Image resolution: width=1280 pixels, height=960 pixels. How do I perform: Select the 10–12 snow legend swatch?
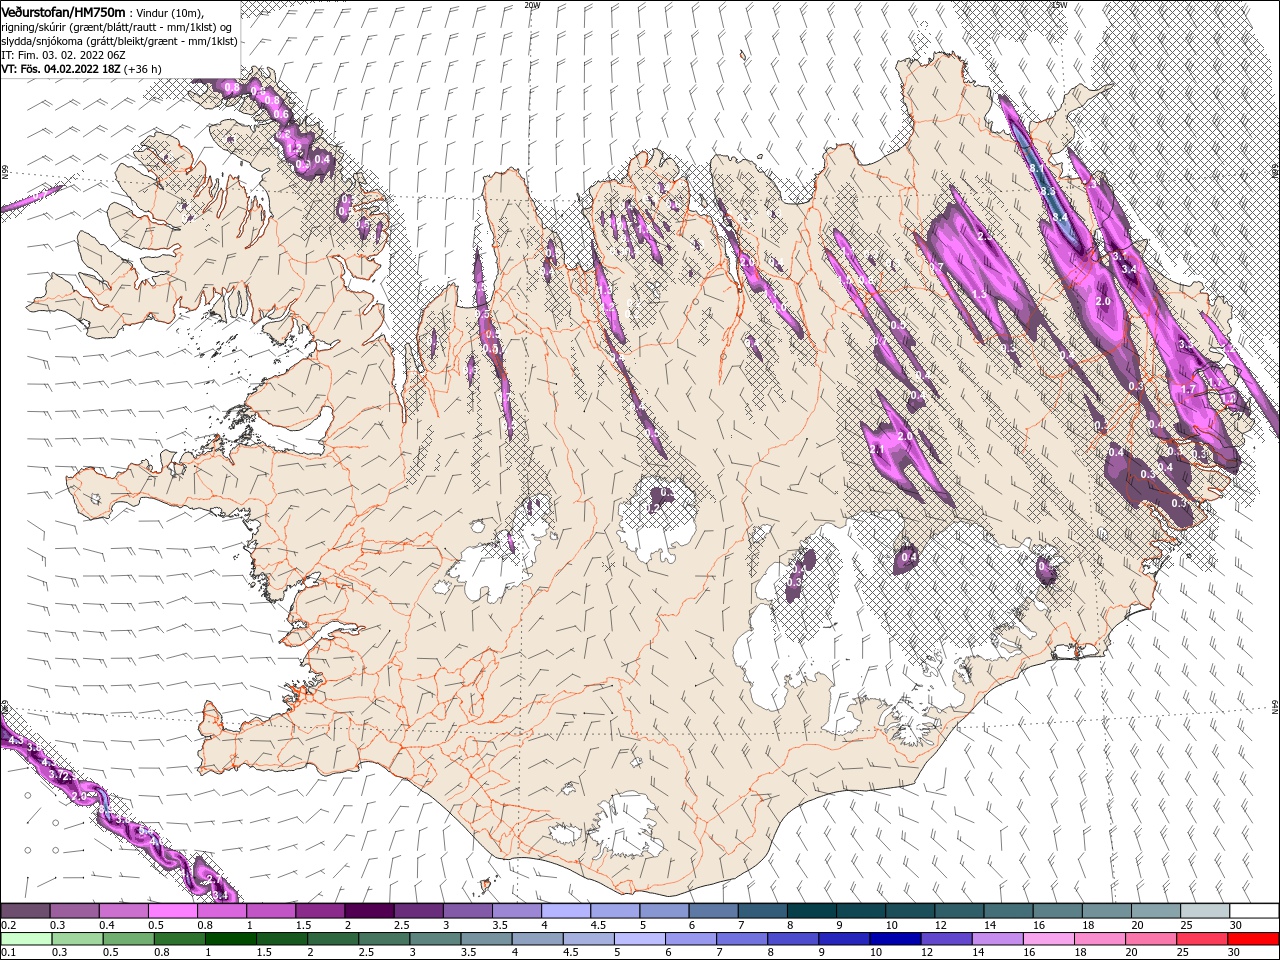coord(910,911)
